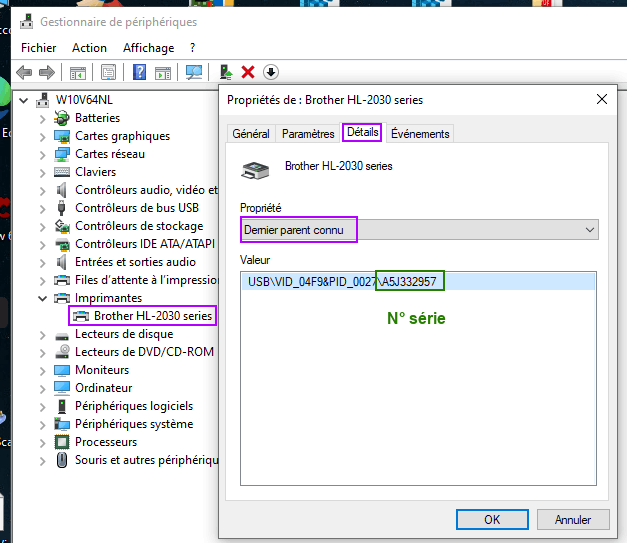Click the Lecteurs de DVD/CD-ROM icon
627x543 pixels.
coord(62,352)
